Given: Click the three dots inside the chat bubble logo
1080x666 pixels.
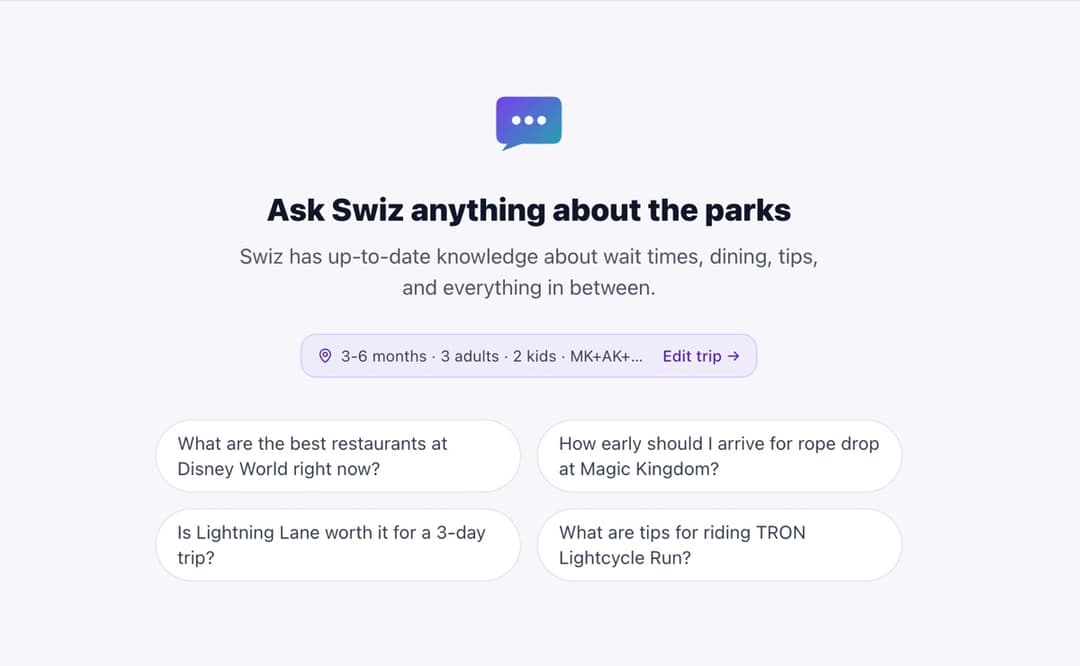Looking at the screenshot, I should coord(528,120).
